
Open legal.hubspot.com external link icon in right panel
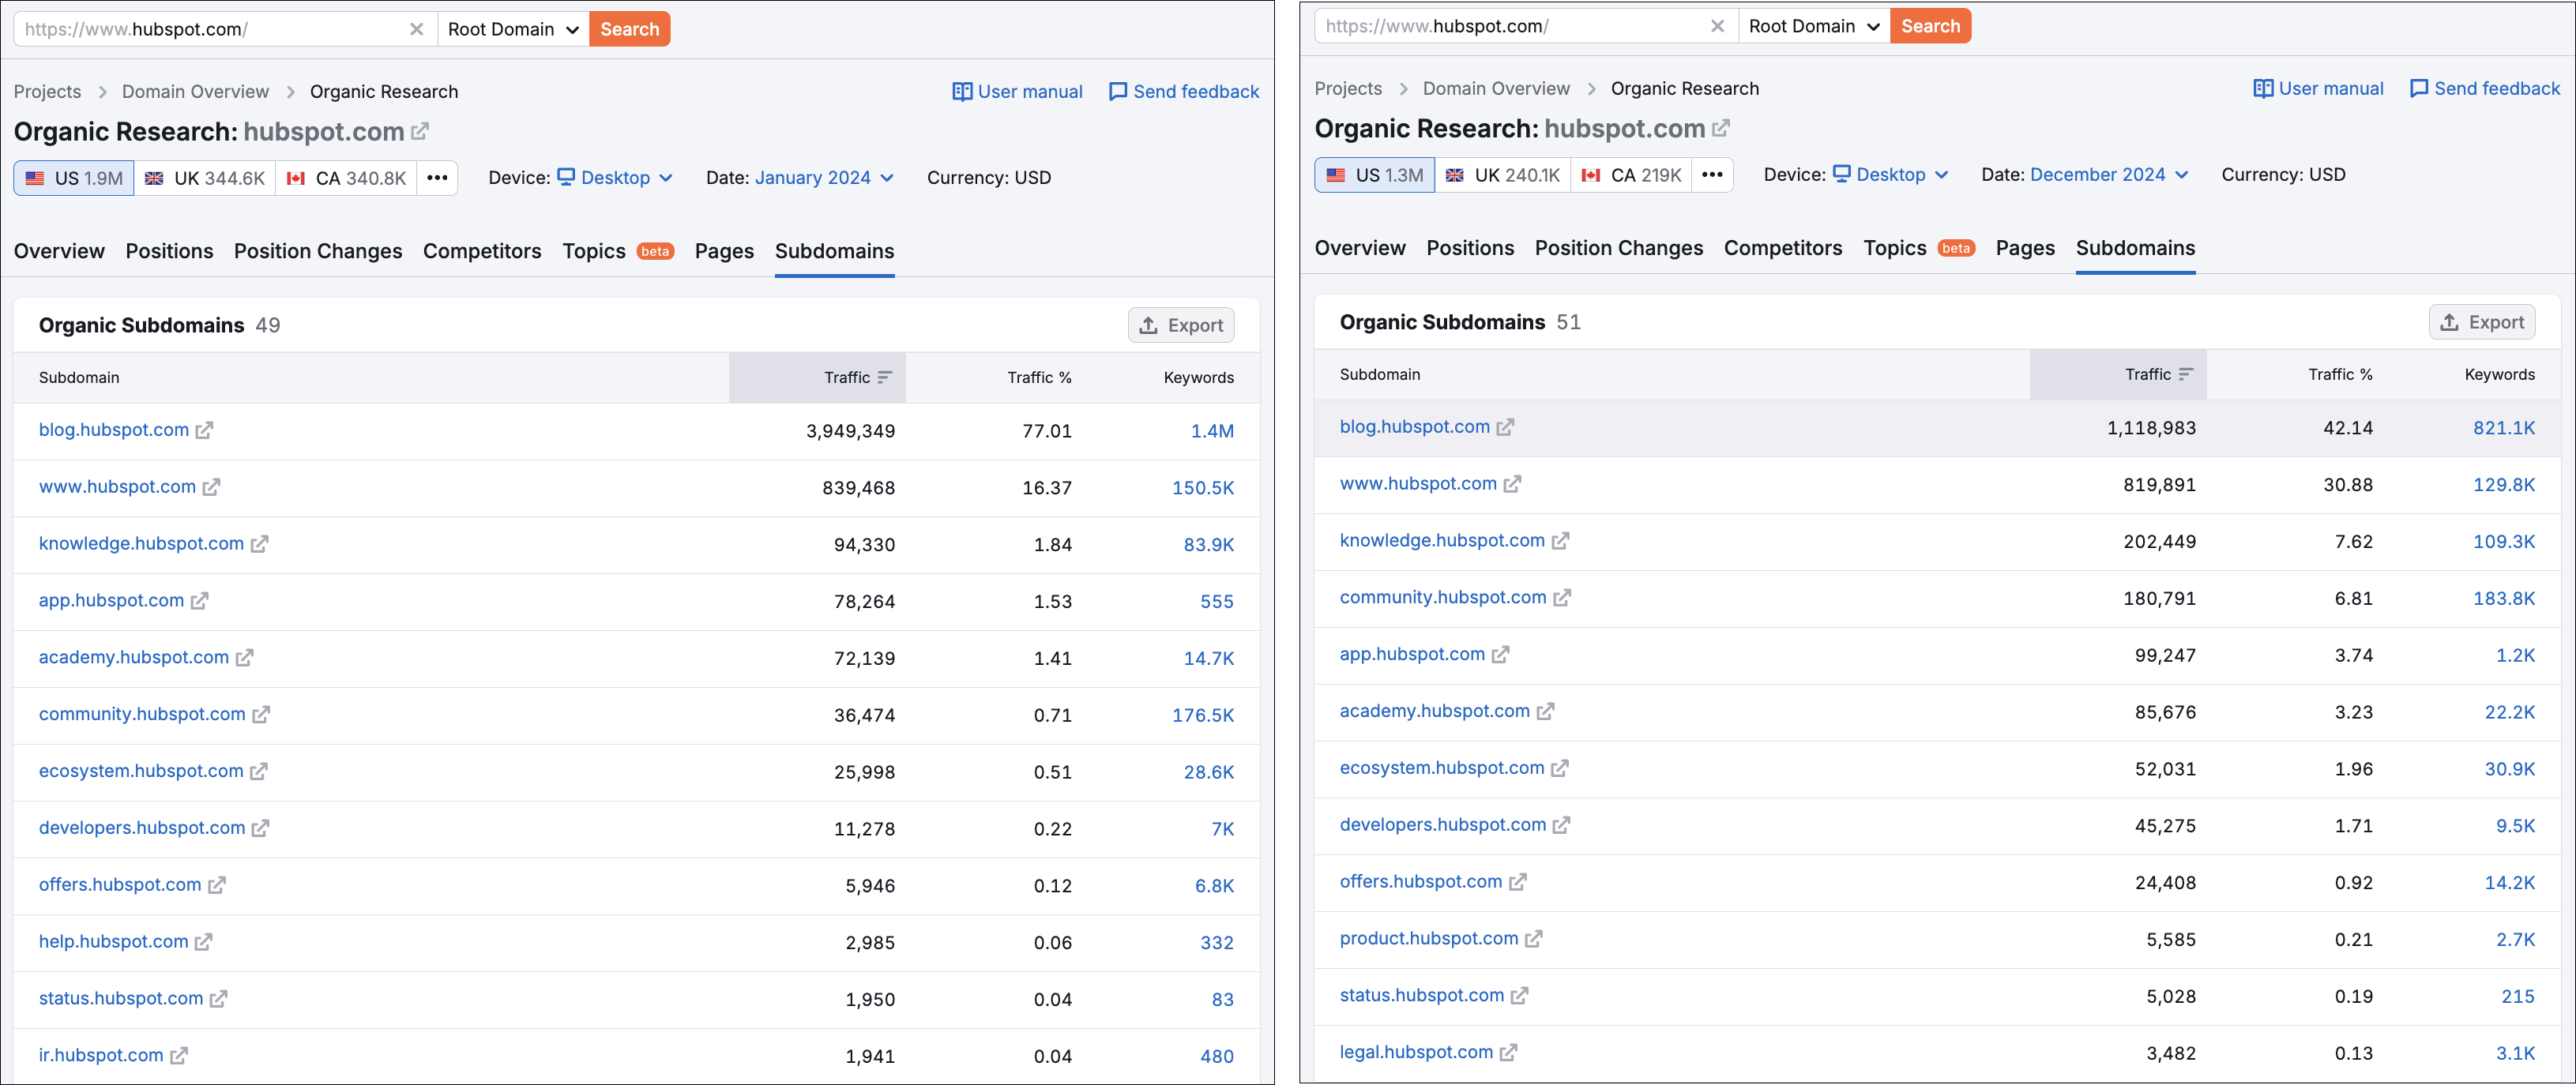[x=1508, y=1053]
